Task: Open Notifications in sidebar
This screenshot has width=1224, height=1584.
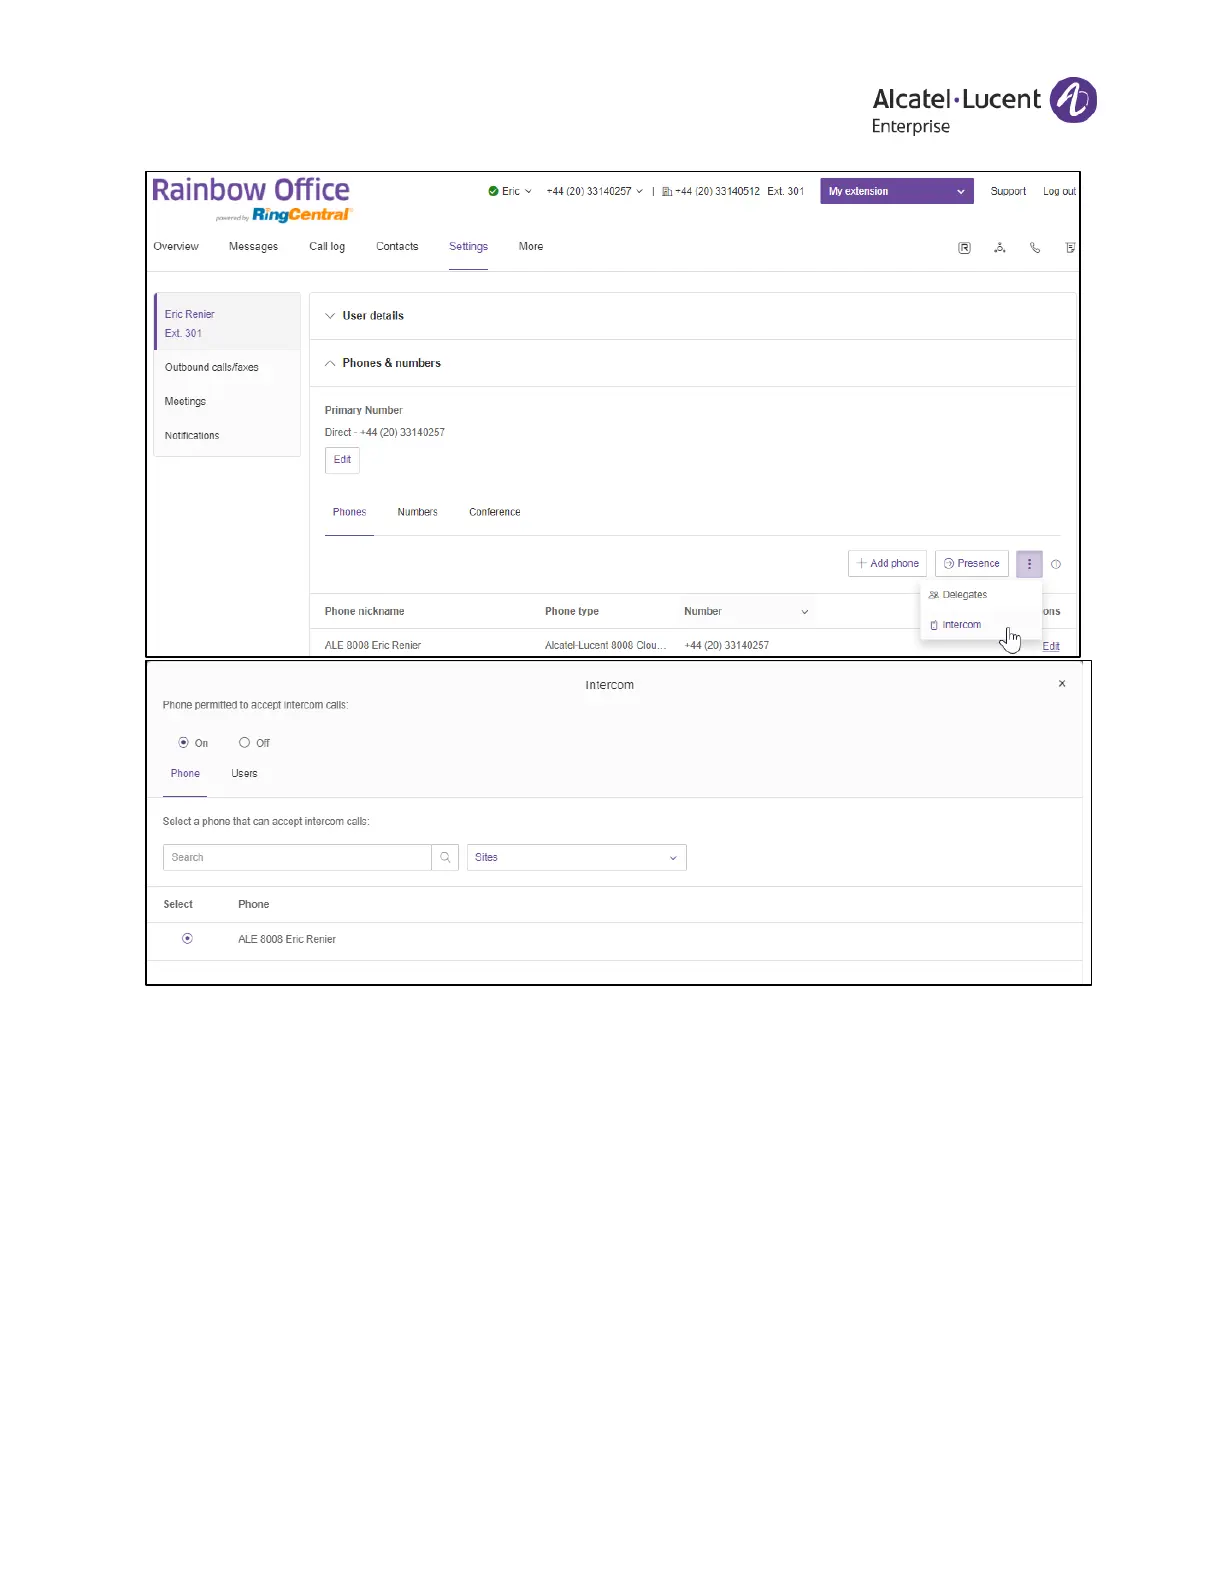Action: click(192, 436)
